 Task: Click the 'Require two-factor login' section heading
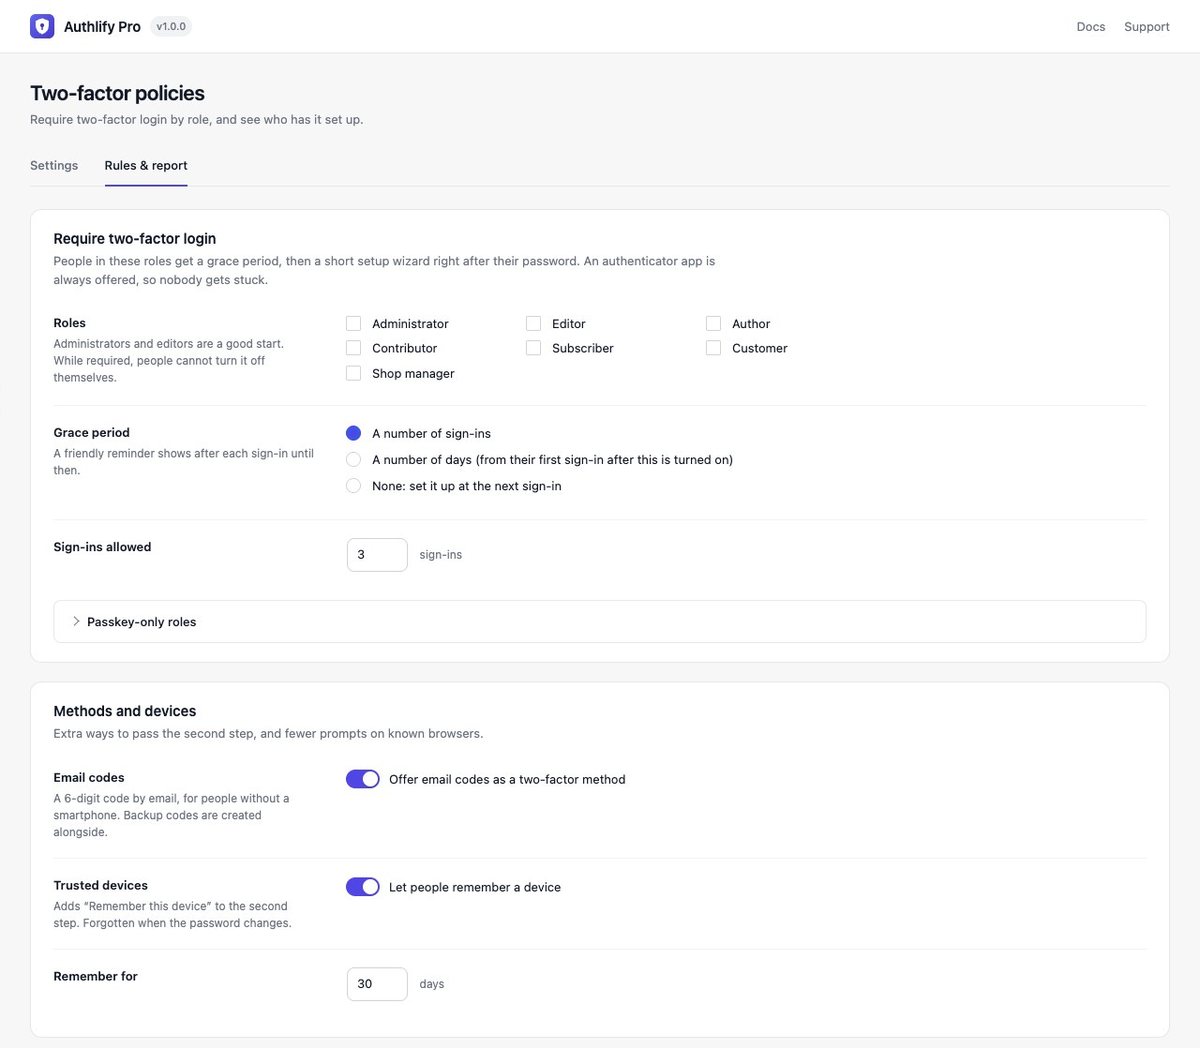click(x=135, y=238)
